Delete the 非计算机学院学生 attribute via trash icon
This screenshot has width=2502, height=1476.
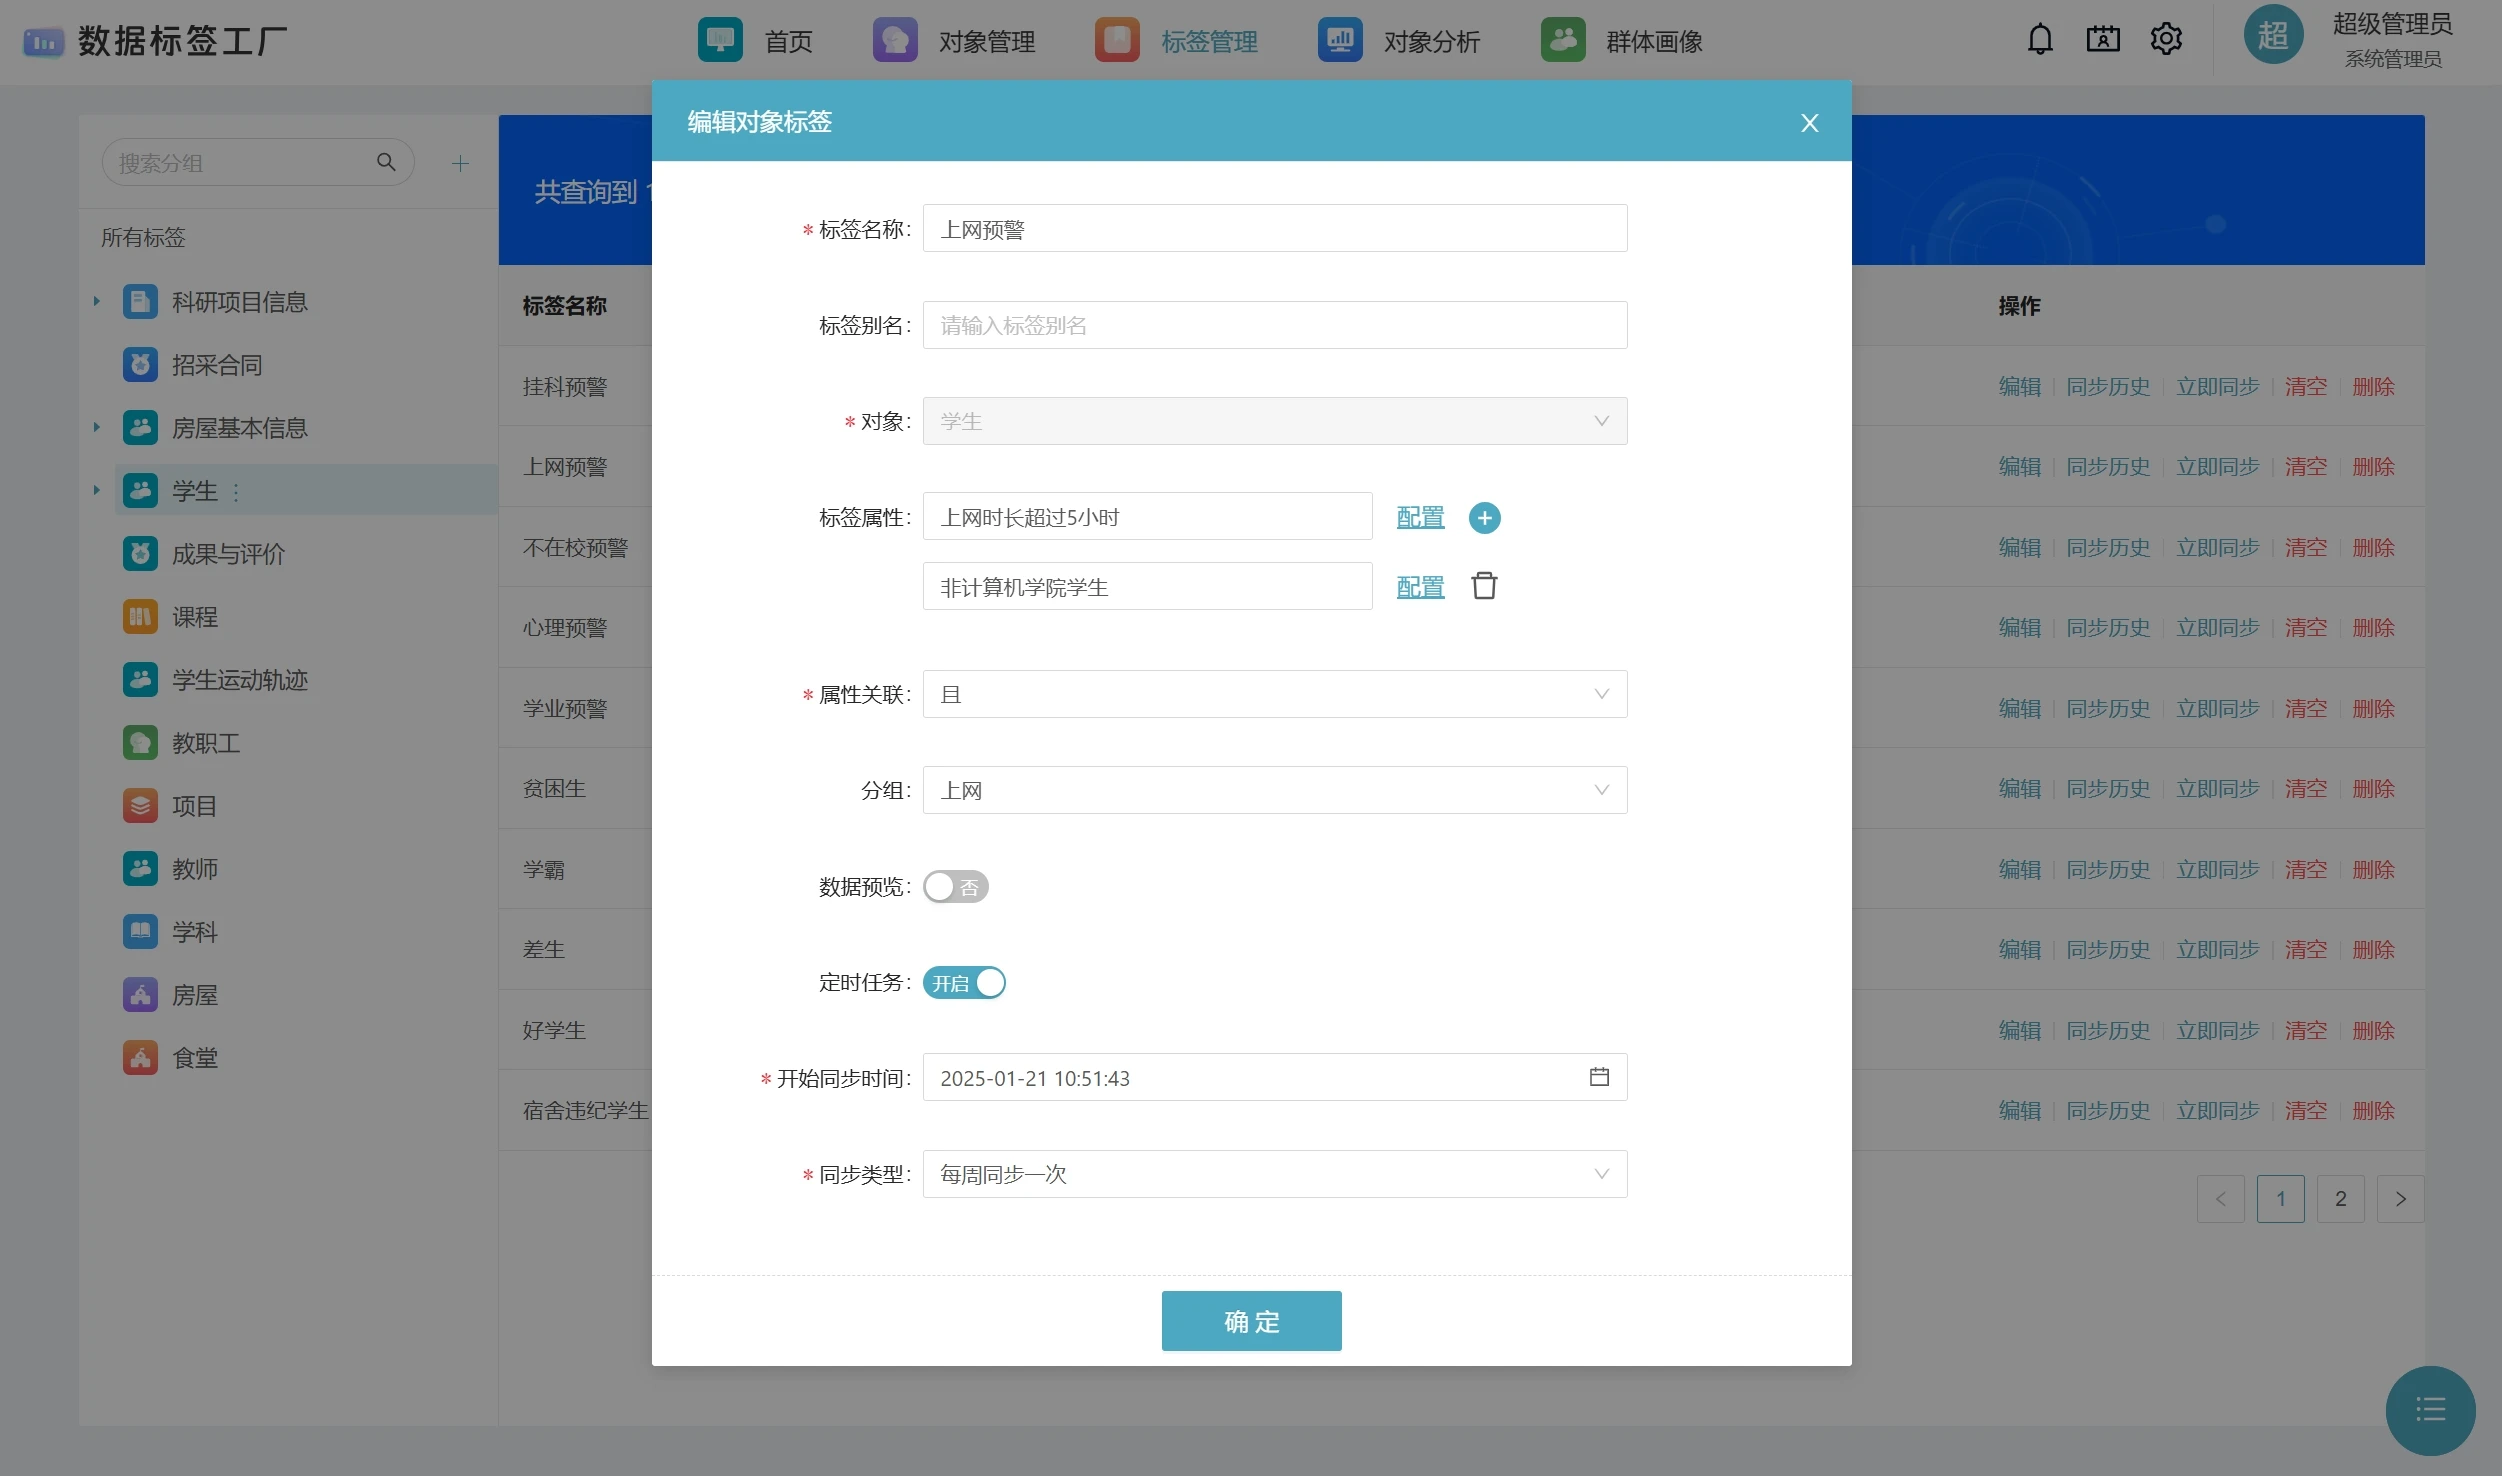tap(1484, 586)
